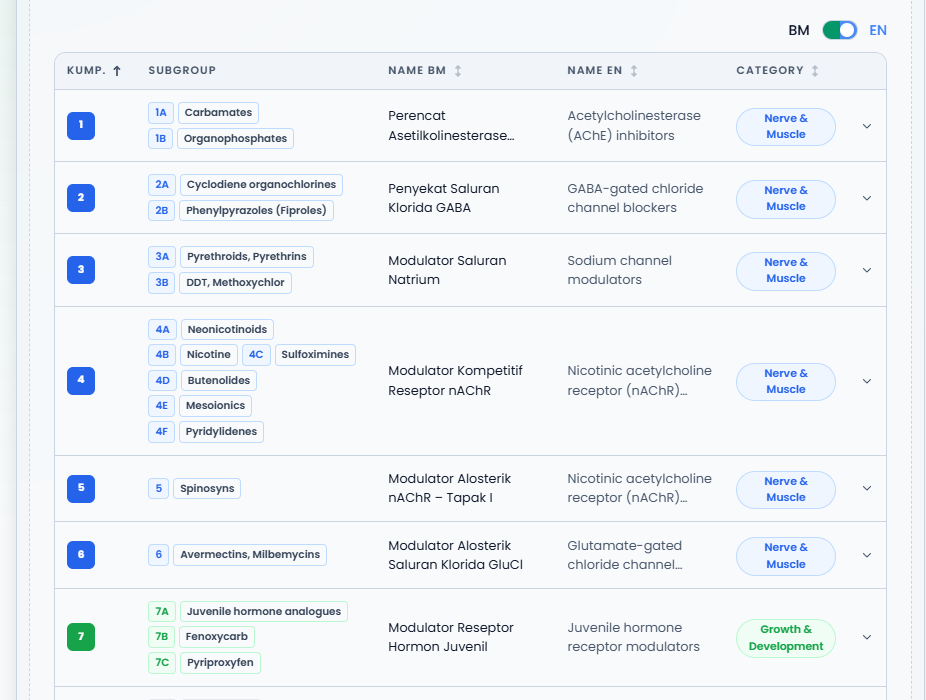Select the DDT, Methoxychlor tag
This screenshot has width=926, height=700.
[235, 282]
